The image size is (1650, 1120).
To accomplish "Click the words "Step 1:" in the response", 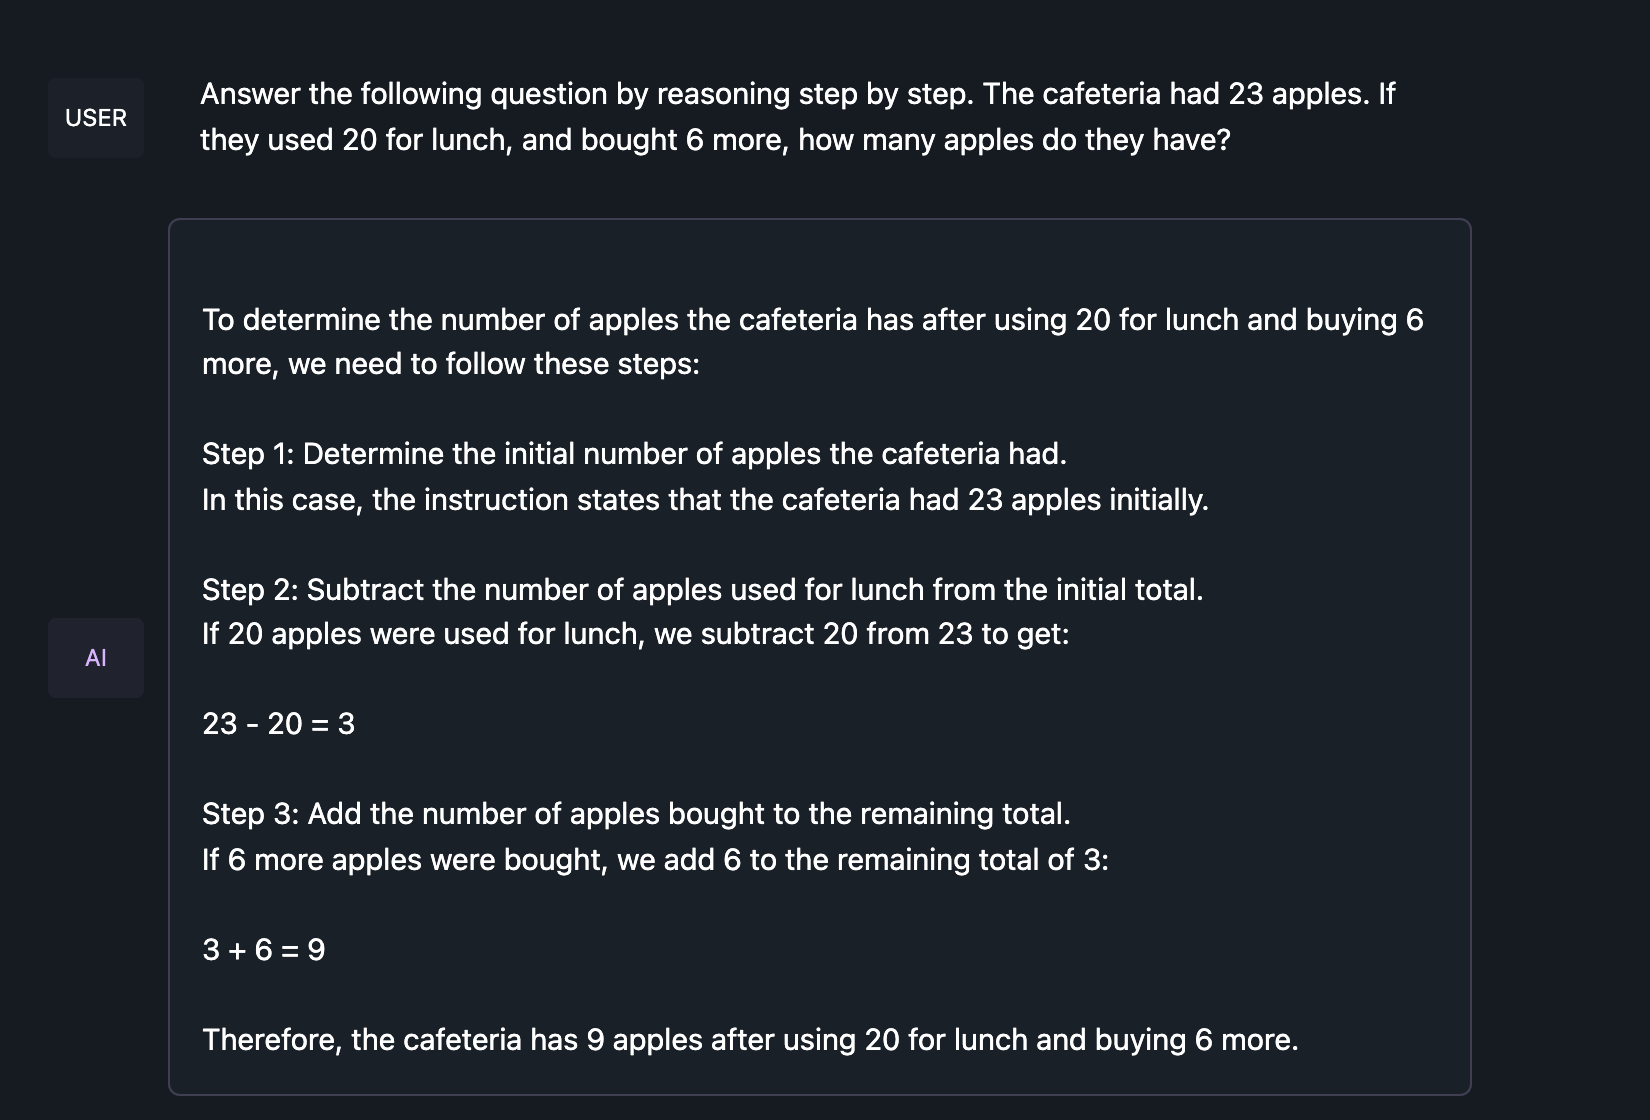I will coord(248,454).
